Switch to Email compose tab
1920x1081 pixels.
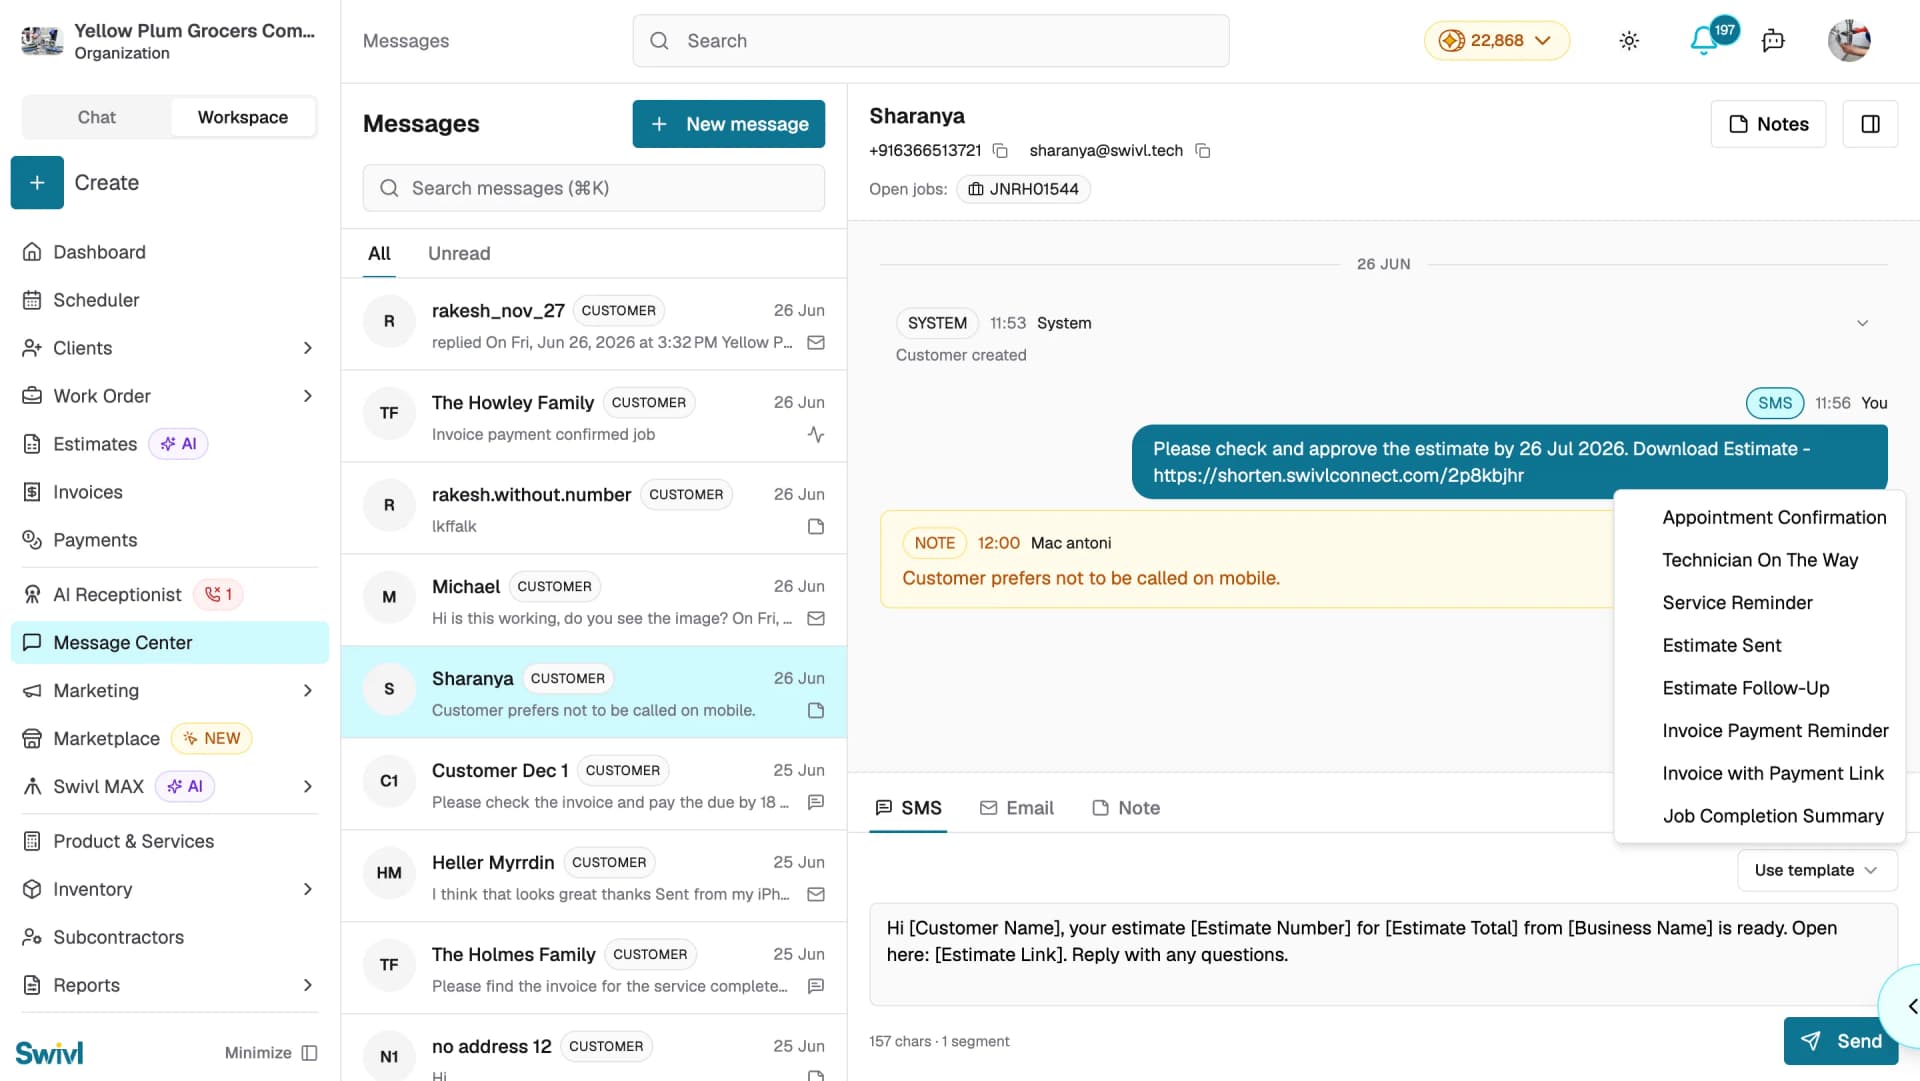click(x=1016, y=808)
